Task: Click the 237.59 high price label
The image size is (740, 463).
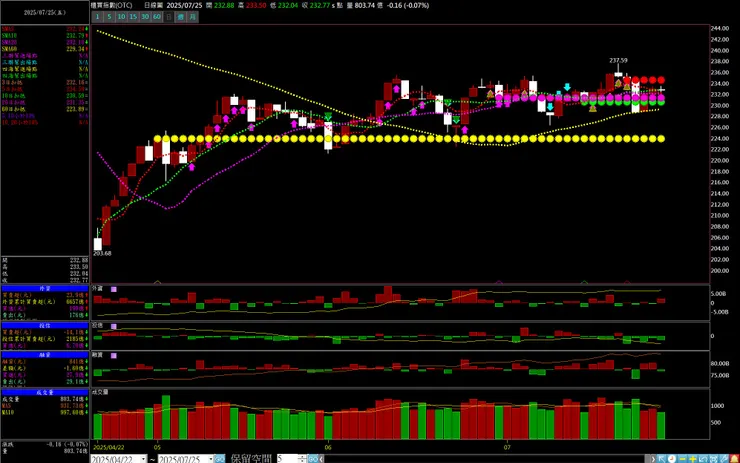Action: tap(618, 60)
